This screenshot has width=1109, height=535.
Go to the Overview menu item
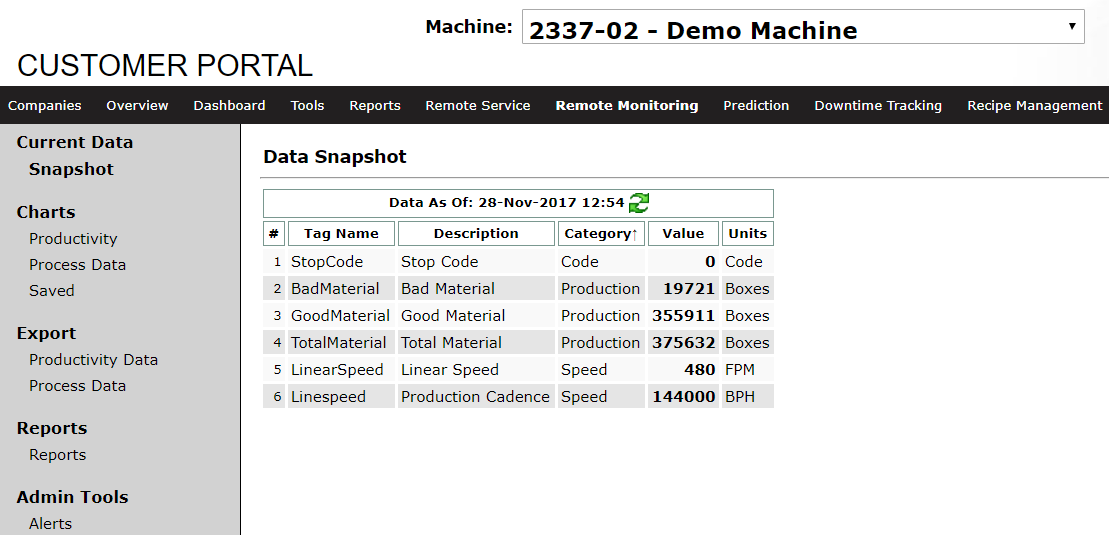tap(137, 105)
